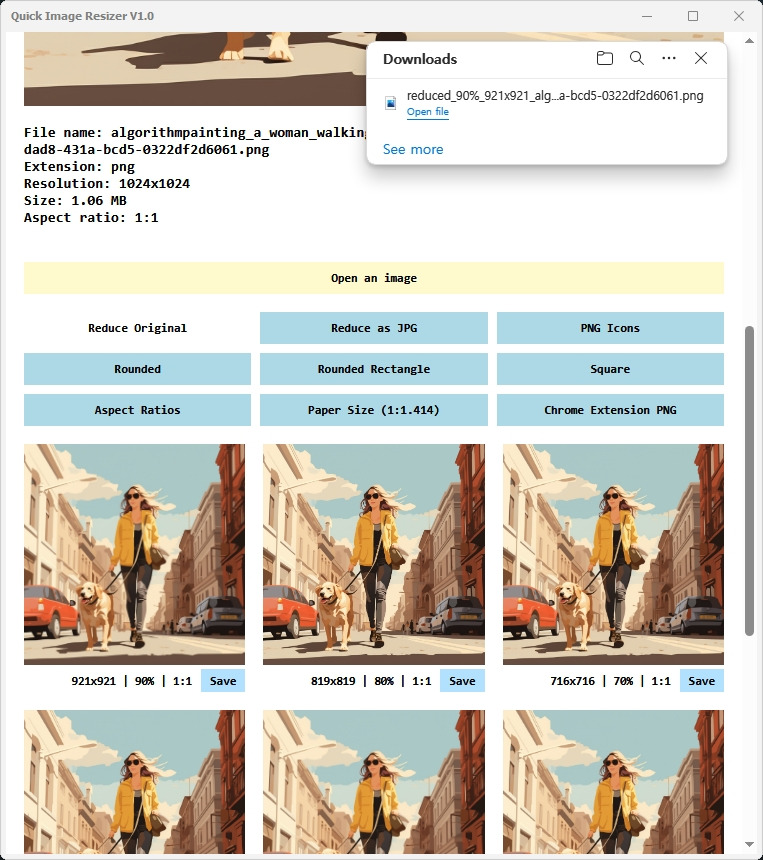The height and width of the screenshot is (860, 763).
Task: Search downloads with the magnifier icon
Action: click(x=636, y=58)
